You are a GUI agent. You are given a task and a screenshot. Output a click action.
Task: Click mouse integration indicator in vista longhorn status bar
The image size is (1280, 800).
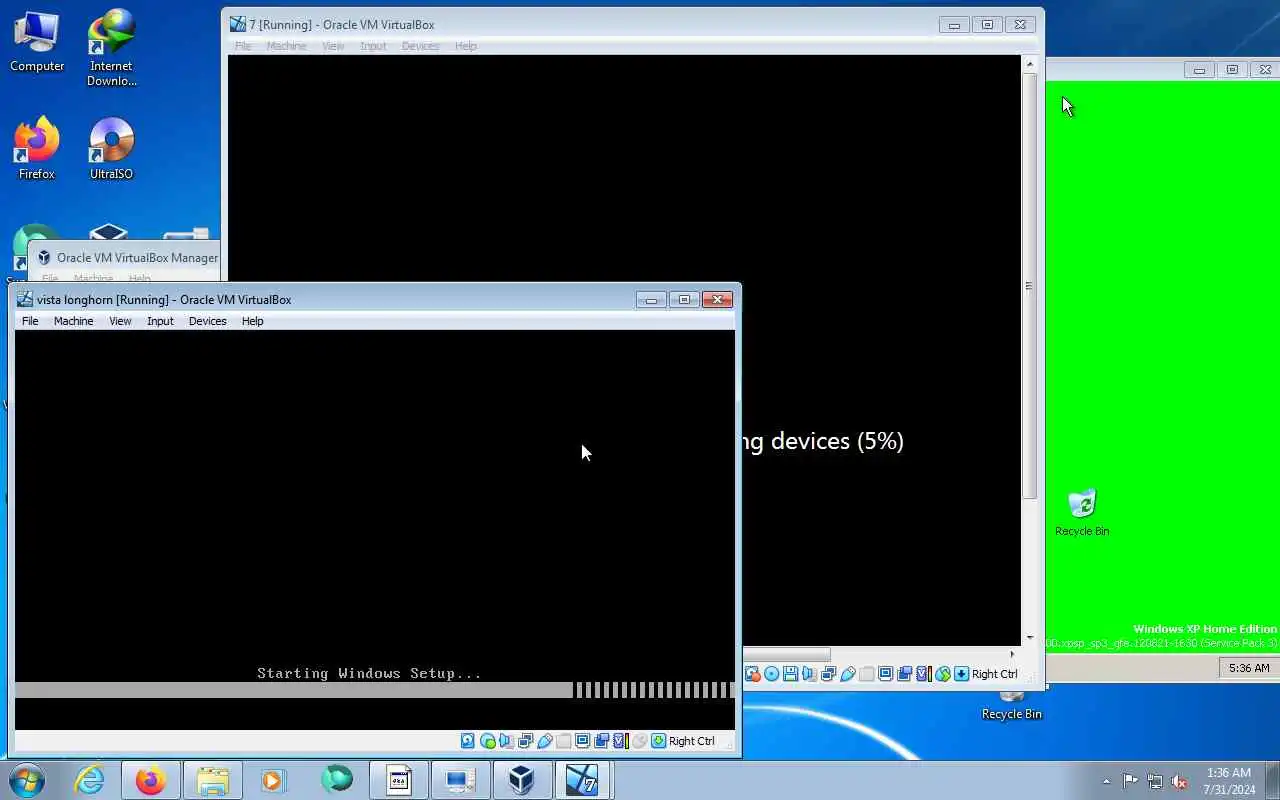639,741
